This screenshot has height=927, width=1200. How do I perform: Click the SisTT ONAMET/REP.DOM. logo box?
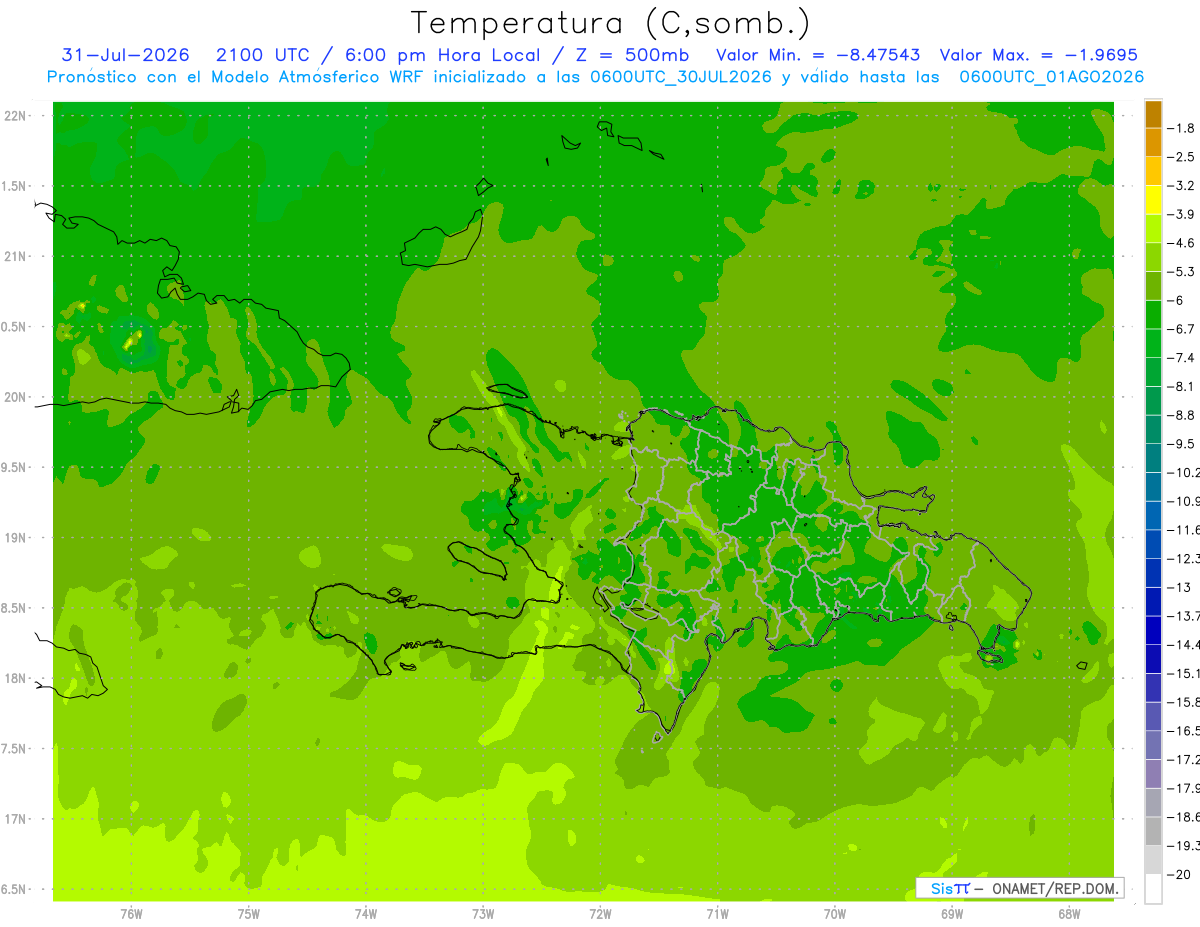1019,888
